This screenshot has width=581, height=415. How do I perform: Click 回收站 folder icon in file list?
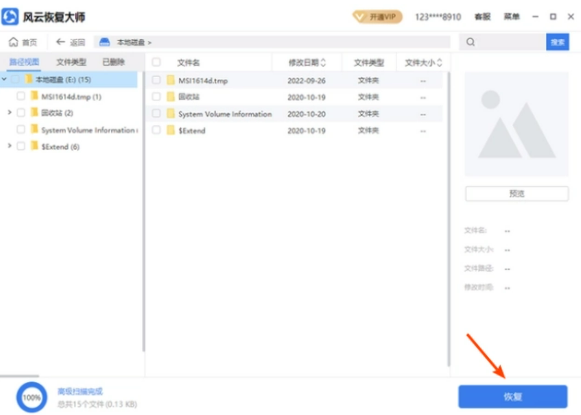[x=170, y=97]
